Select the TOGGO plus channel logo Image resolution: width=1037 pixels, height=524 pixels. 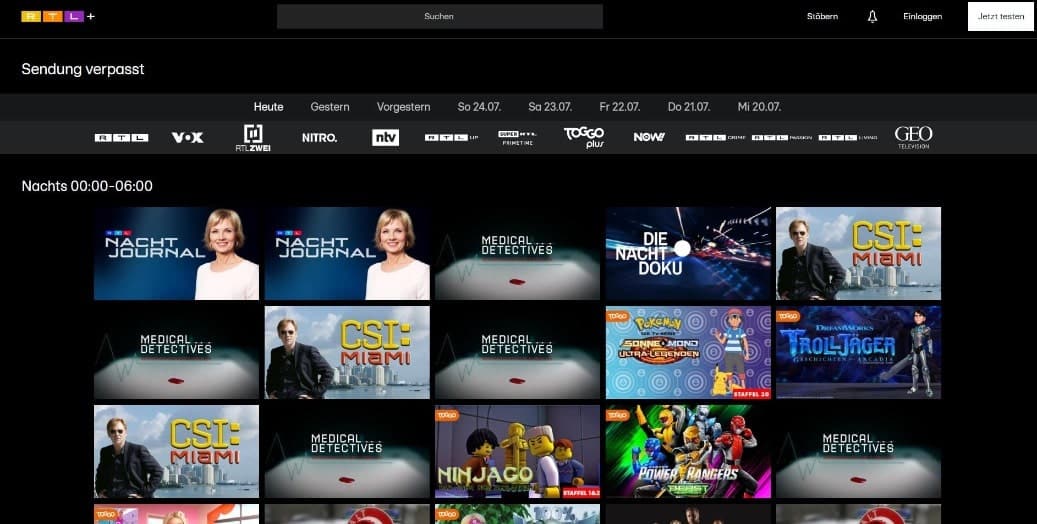(x=584, y=137)
